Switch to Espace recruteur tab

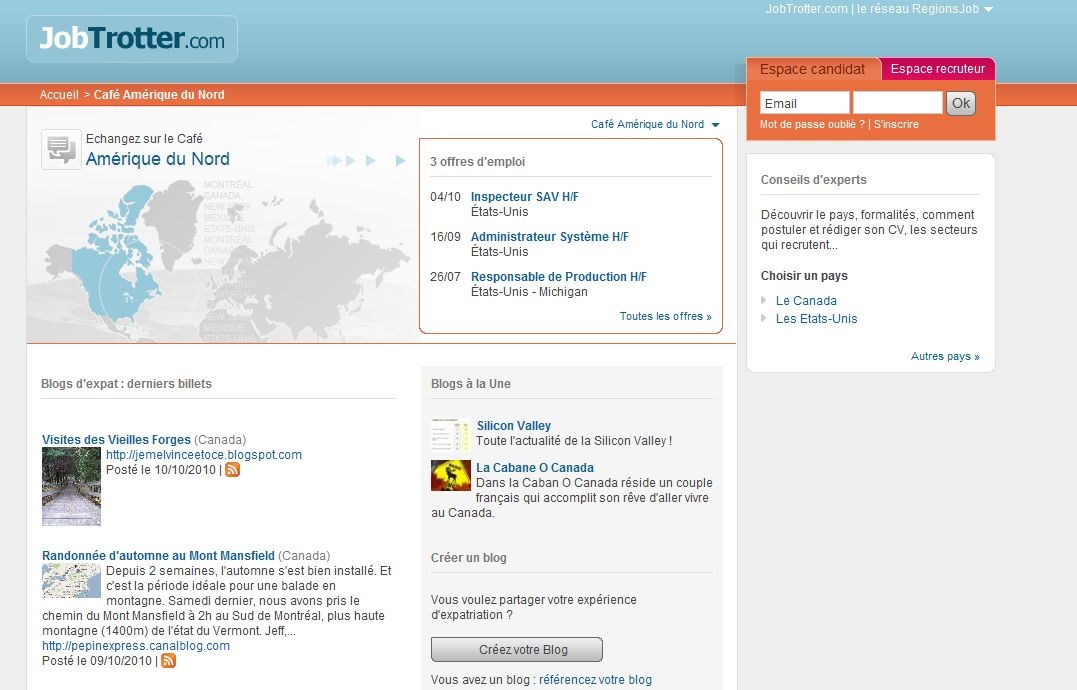(937, 69)
